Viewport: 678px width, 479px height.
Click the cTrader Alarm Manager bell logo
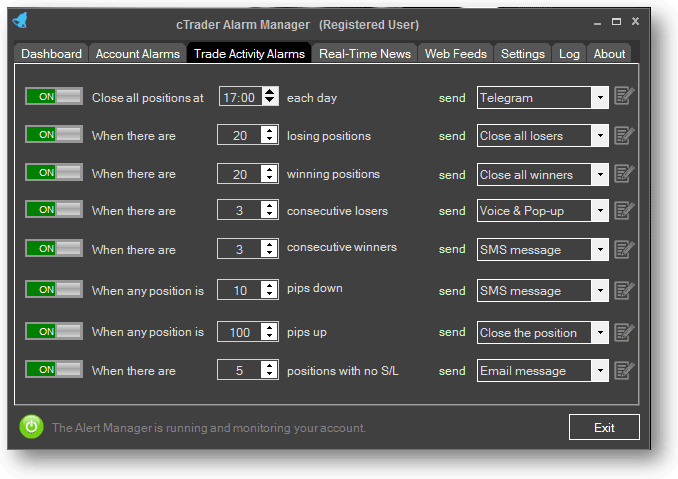[x=20, y=20]
